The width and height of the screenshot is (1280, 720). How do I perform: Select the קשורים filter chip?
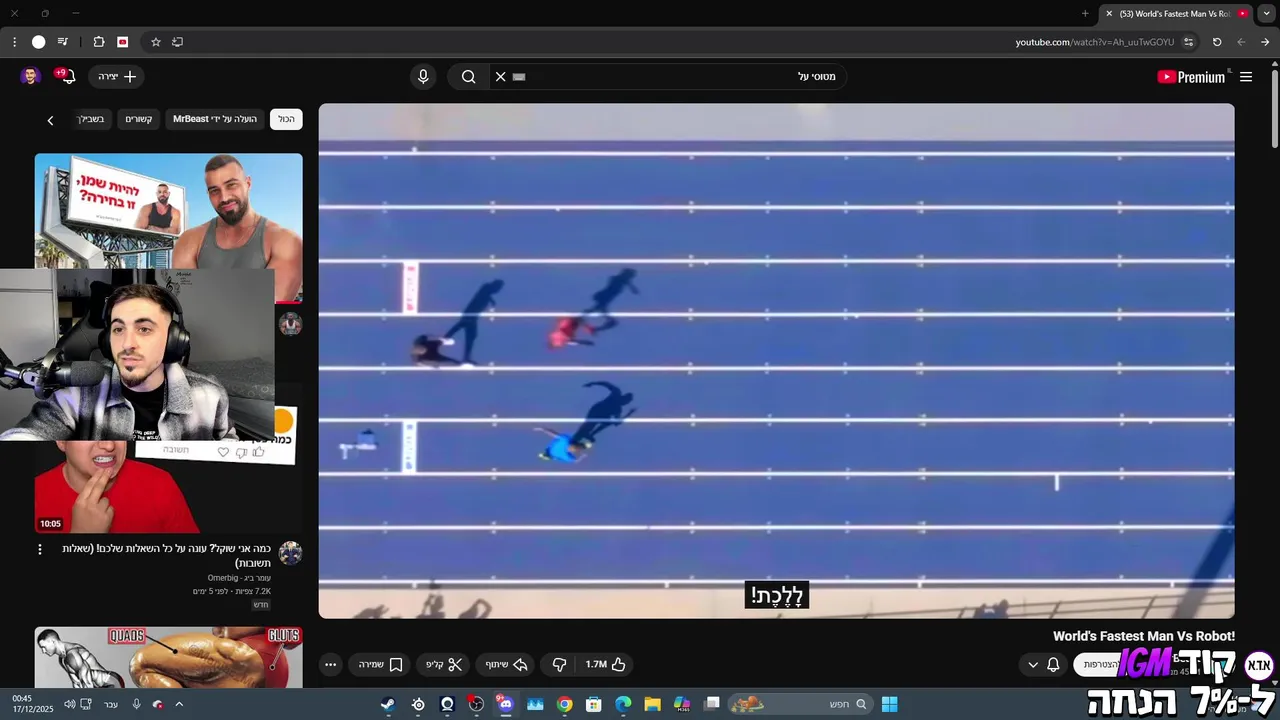(139, 119)
